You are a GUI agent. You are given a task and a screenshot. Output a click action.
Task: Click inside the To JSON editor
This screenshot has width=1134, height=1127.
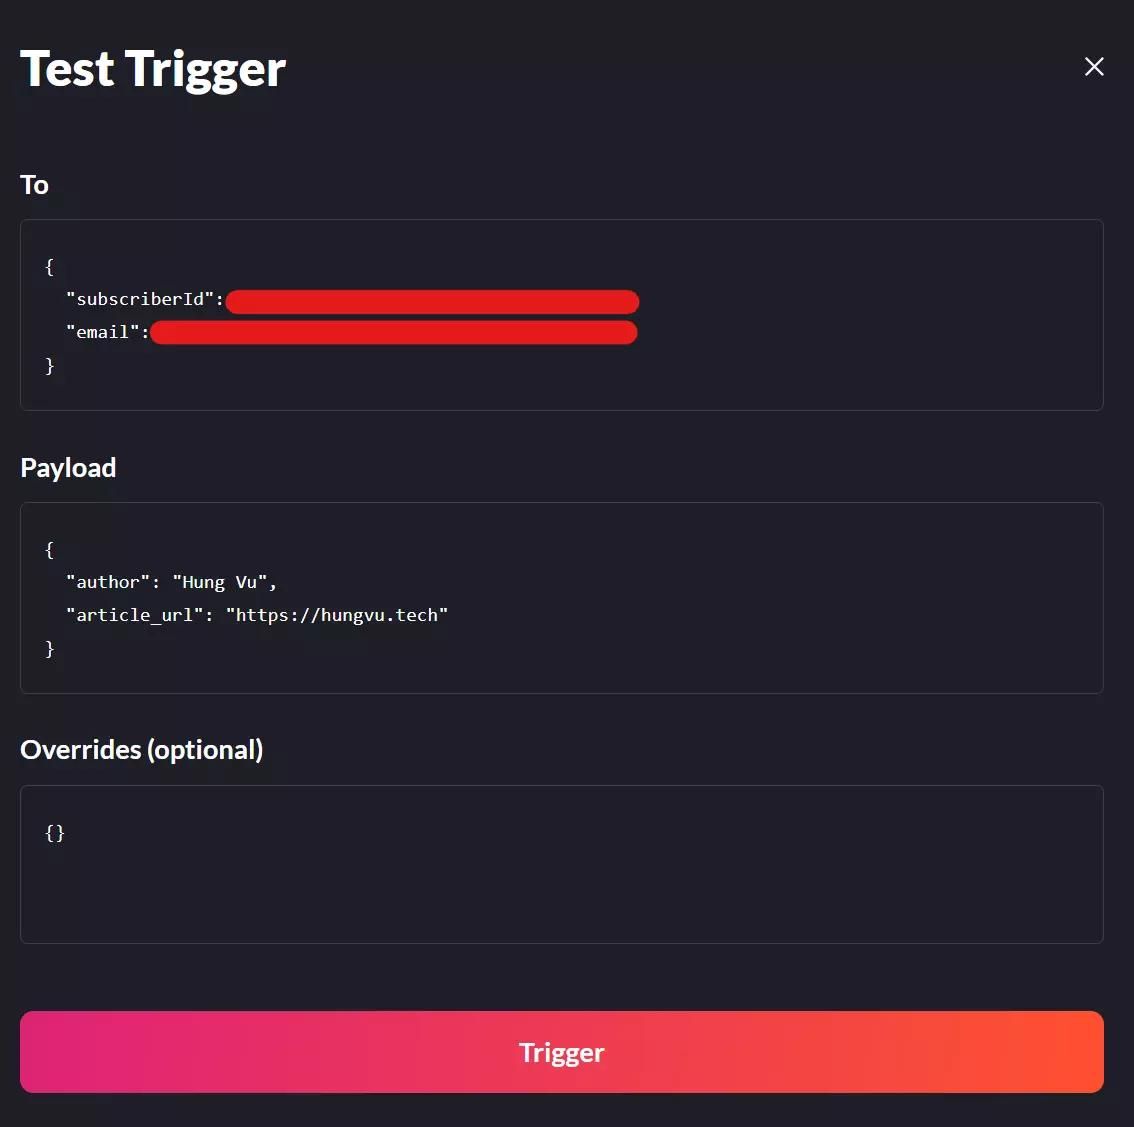pos(560,315)
